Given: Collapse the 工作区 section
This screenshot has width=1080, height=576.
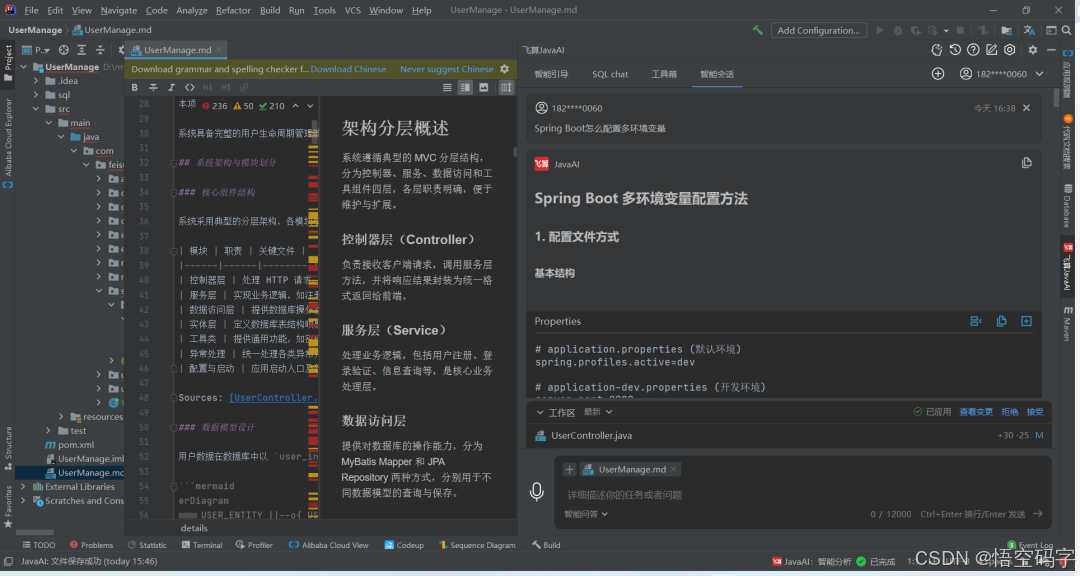Looking at the screenshot, I should tap(540, 412).
